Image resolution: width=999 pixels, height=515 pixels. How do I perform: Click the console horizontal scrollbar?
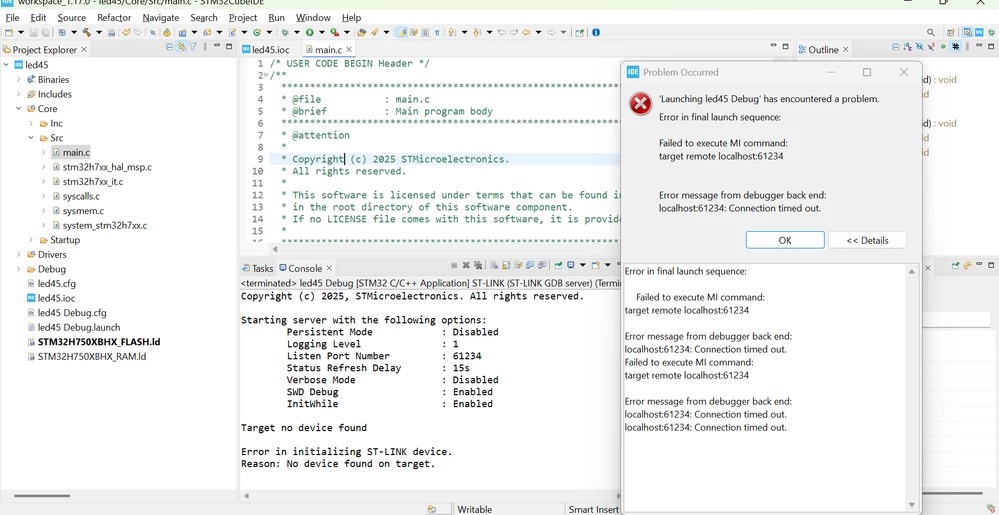pos(430,496)
